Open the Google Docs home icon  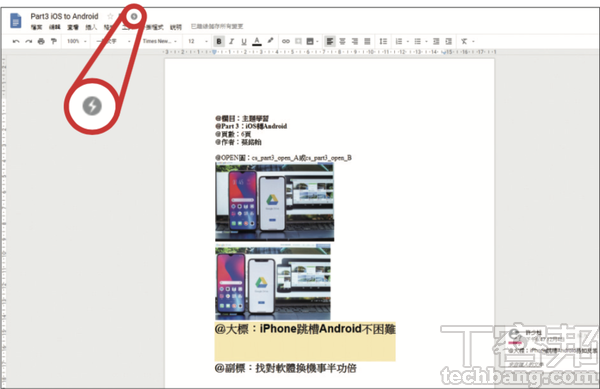click(16, 20)
